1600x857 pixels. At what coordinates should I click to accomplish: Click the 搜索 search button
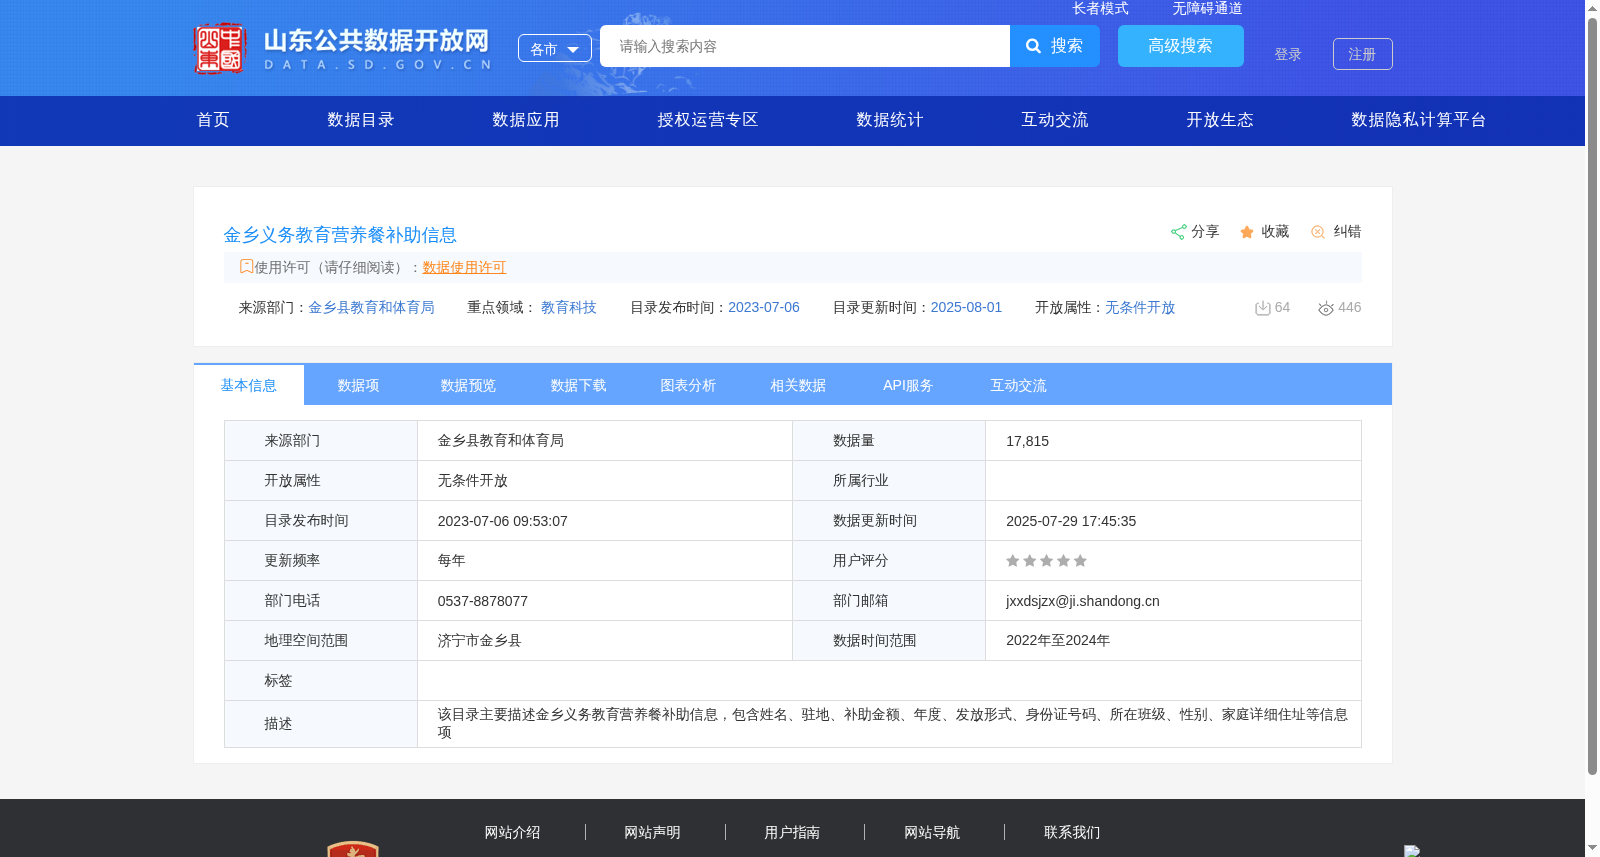pyautogui.click(x=1055, y=46)
